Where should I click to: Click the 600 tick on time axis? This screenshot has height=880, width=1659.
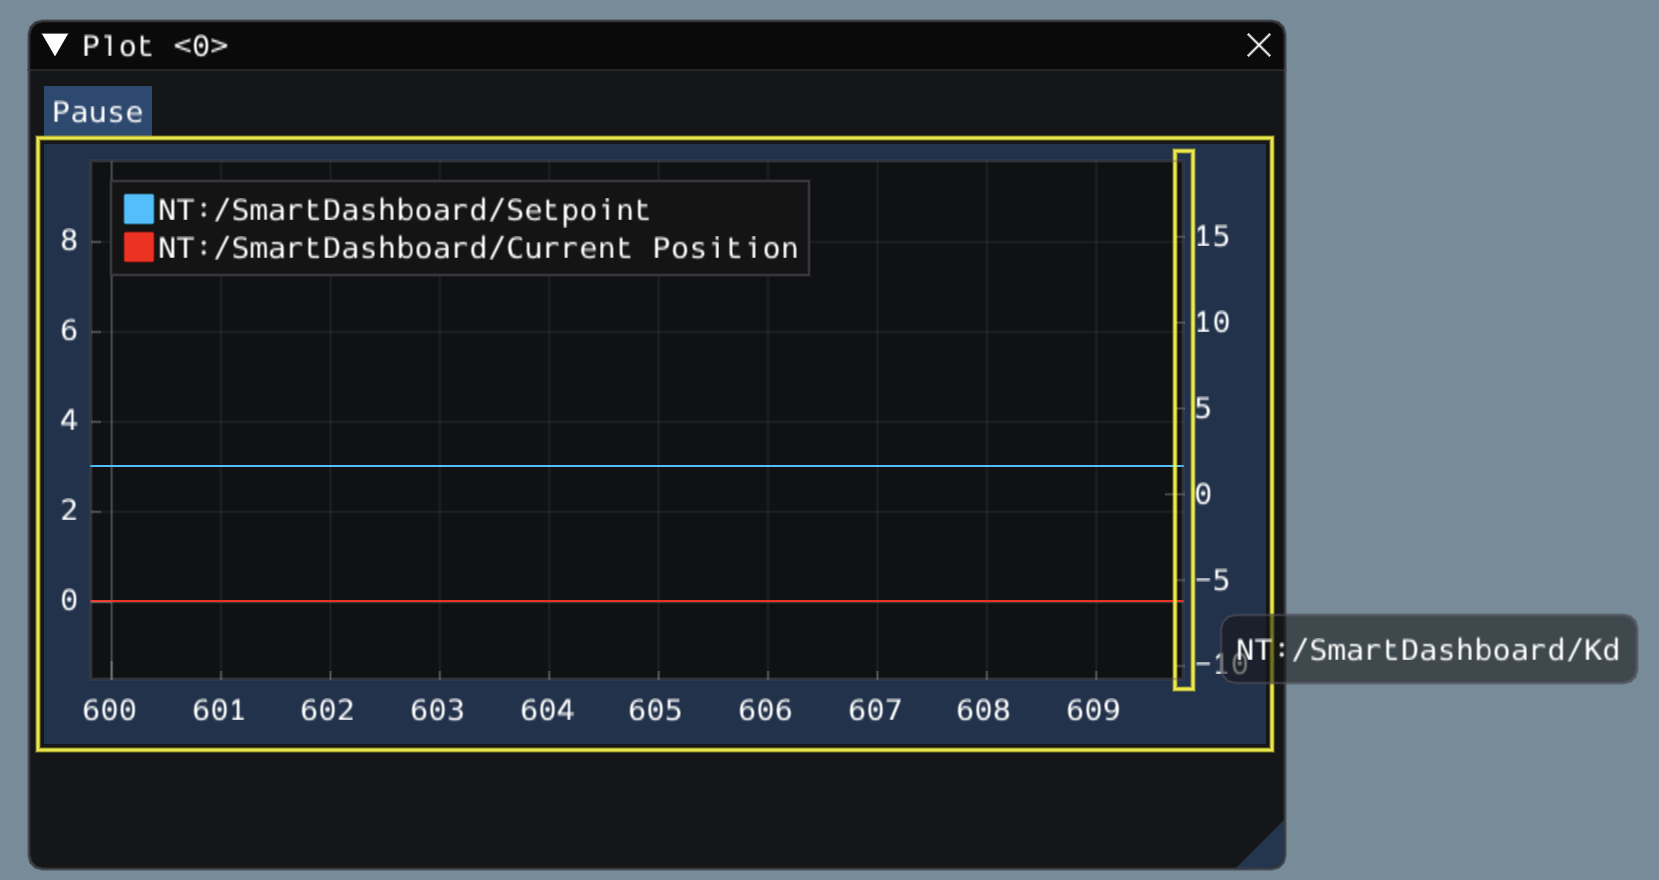click(x=109, y=710)
